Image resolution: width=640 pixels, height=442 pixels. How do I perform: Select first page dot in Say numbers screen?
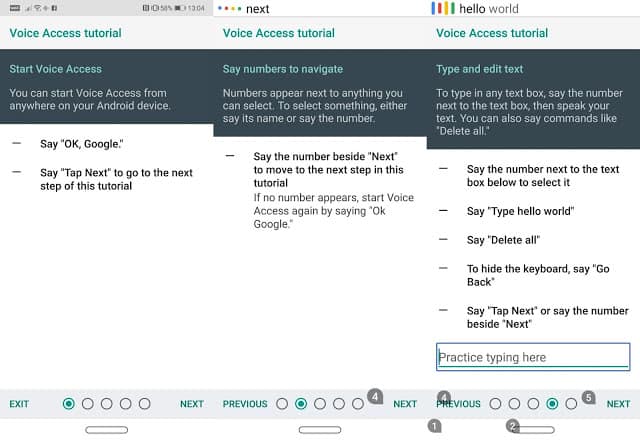pyautogui.click(x=282, y=404)
